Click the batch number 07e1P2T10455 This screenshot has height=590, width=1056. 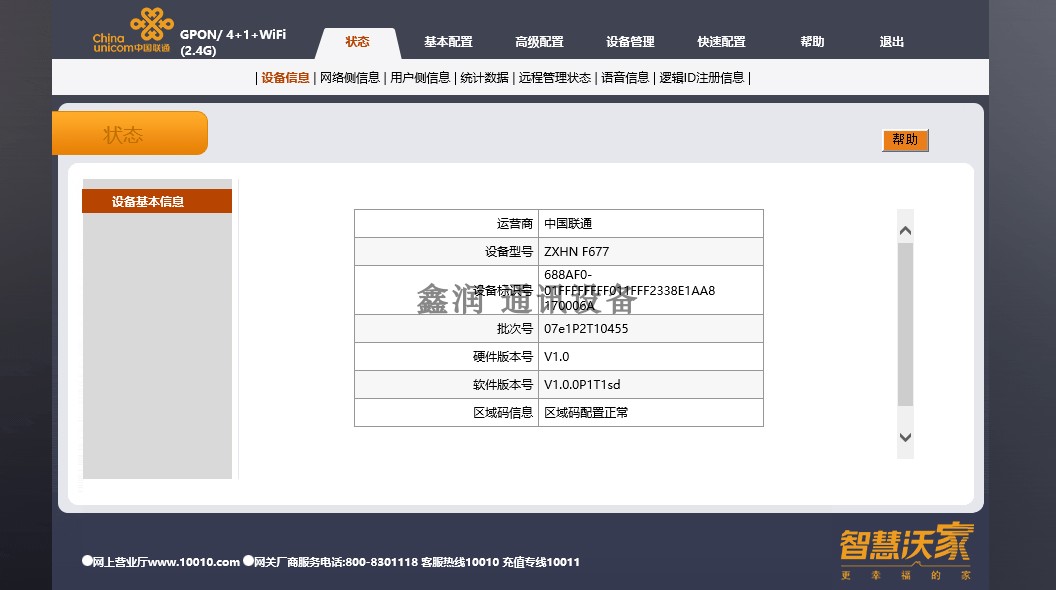pos(586,329)
